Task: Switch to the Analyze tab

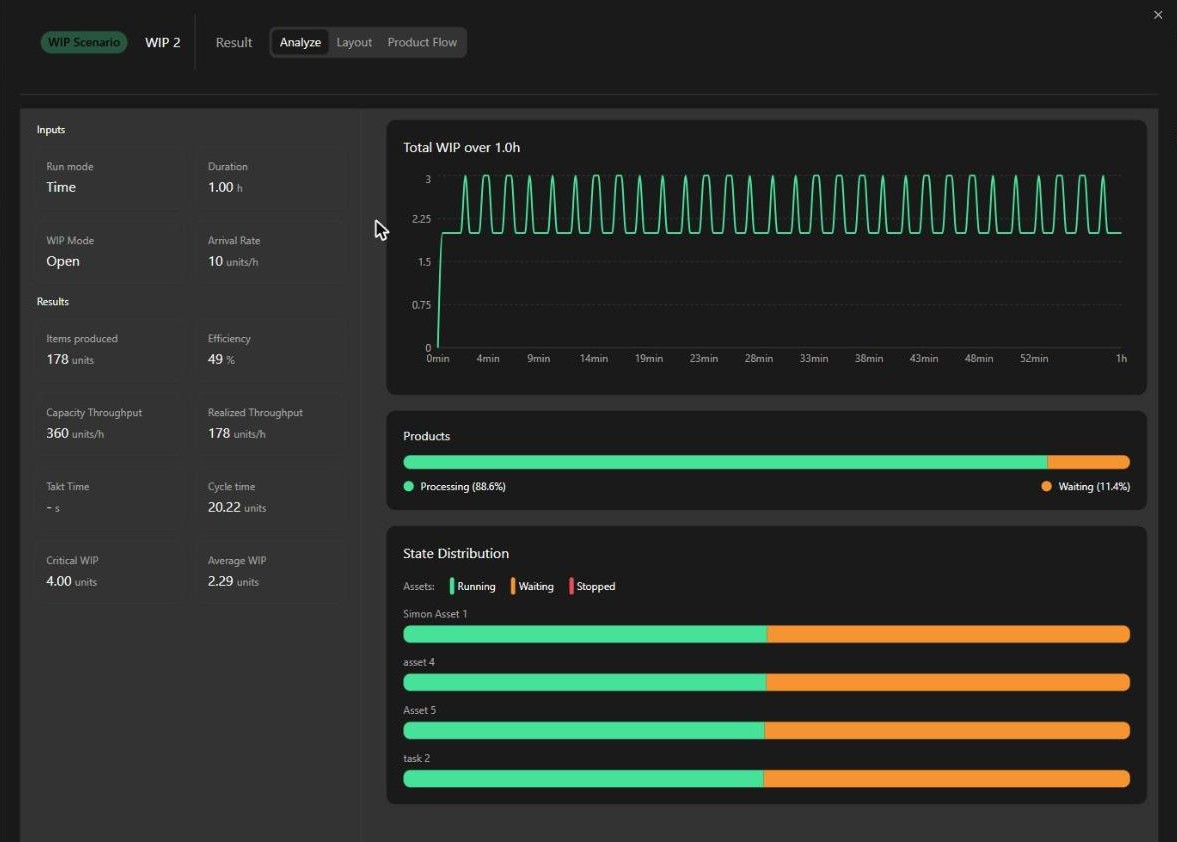Action: pos(300,42)
